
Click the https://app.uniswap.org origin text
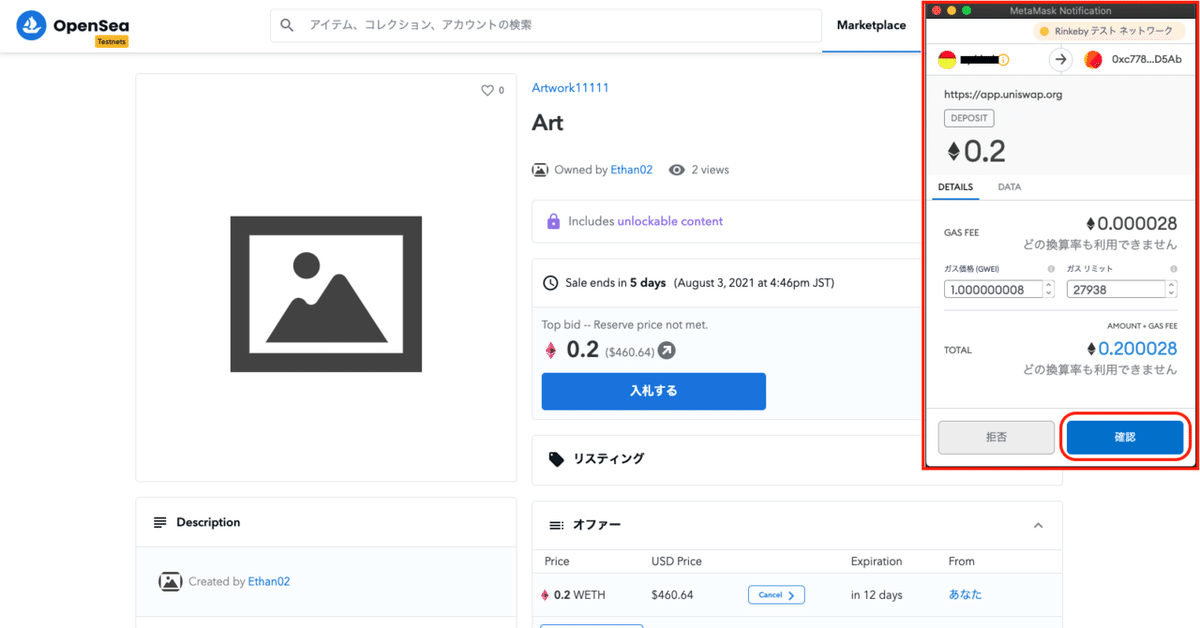(1003, 95)
